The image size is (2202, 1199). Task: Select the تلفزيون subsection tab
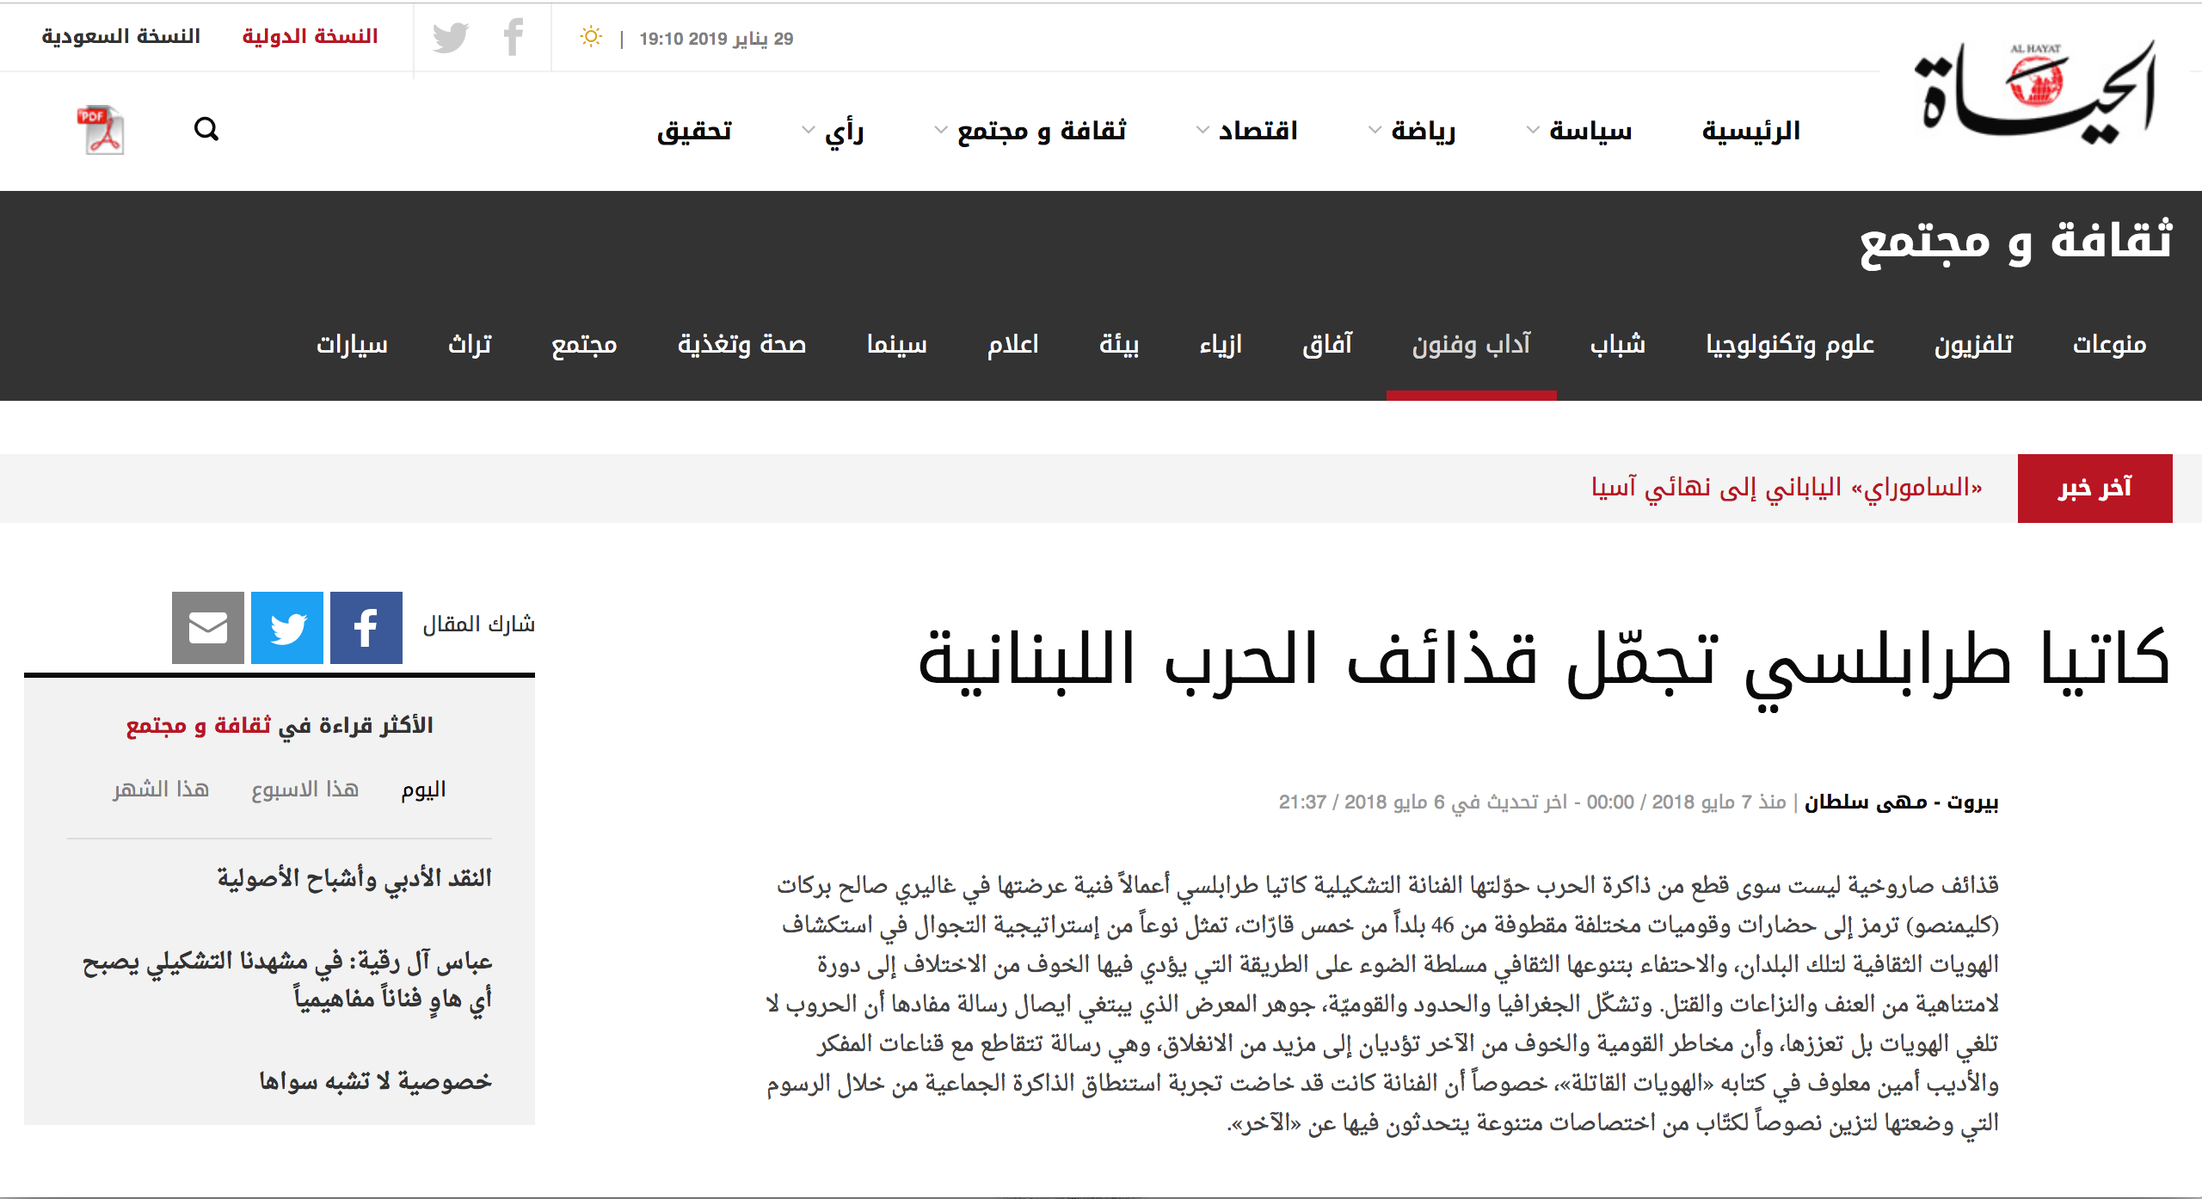click(x=1973, y=345)
